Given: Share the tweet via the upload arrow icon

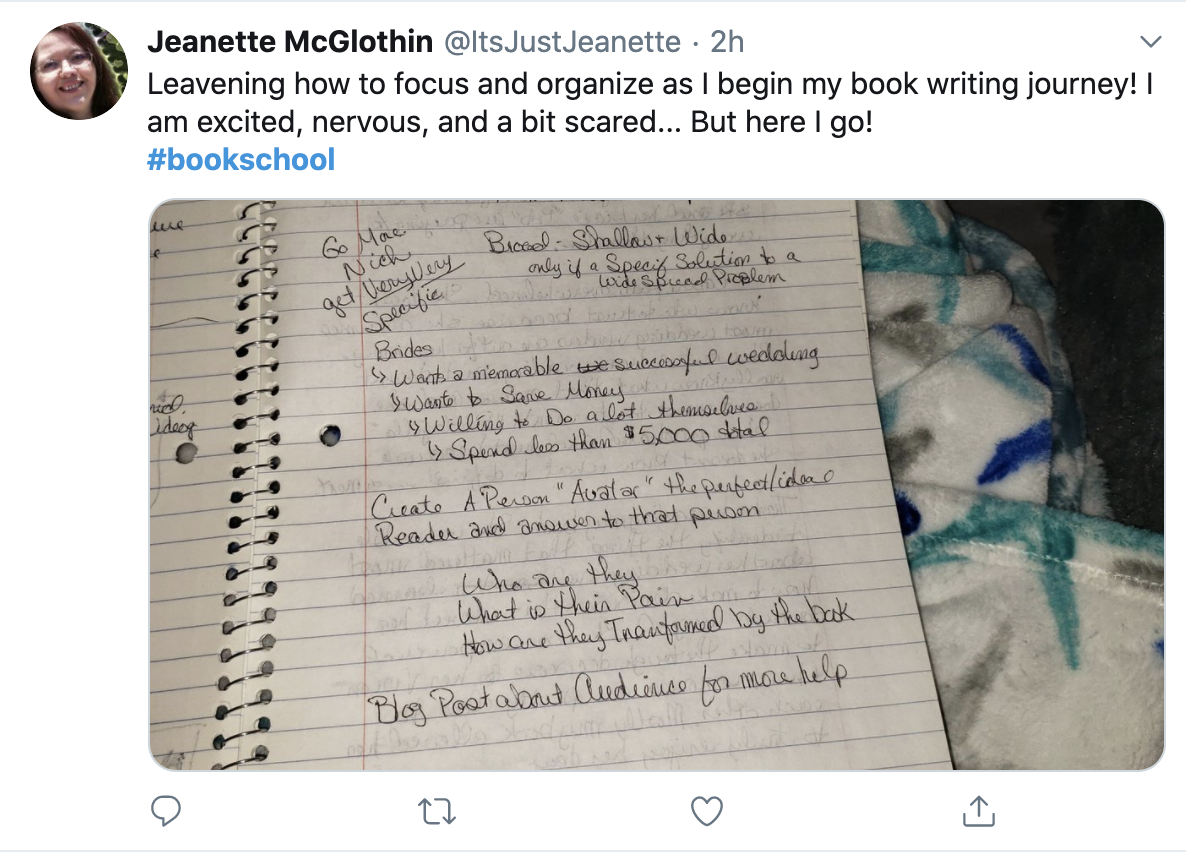Looking at the screenshot, I should coord(977,812).
